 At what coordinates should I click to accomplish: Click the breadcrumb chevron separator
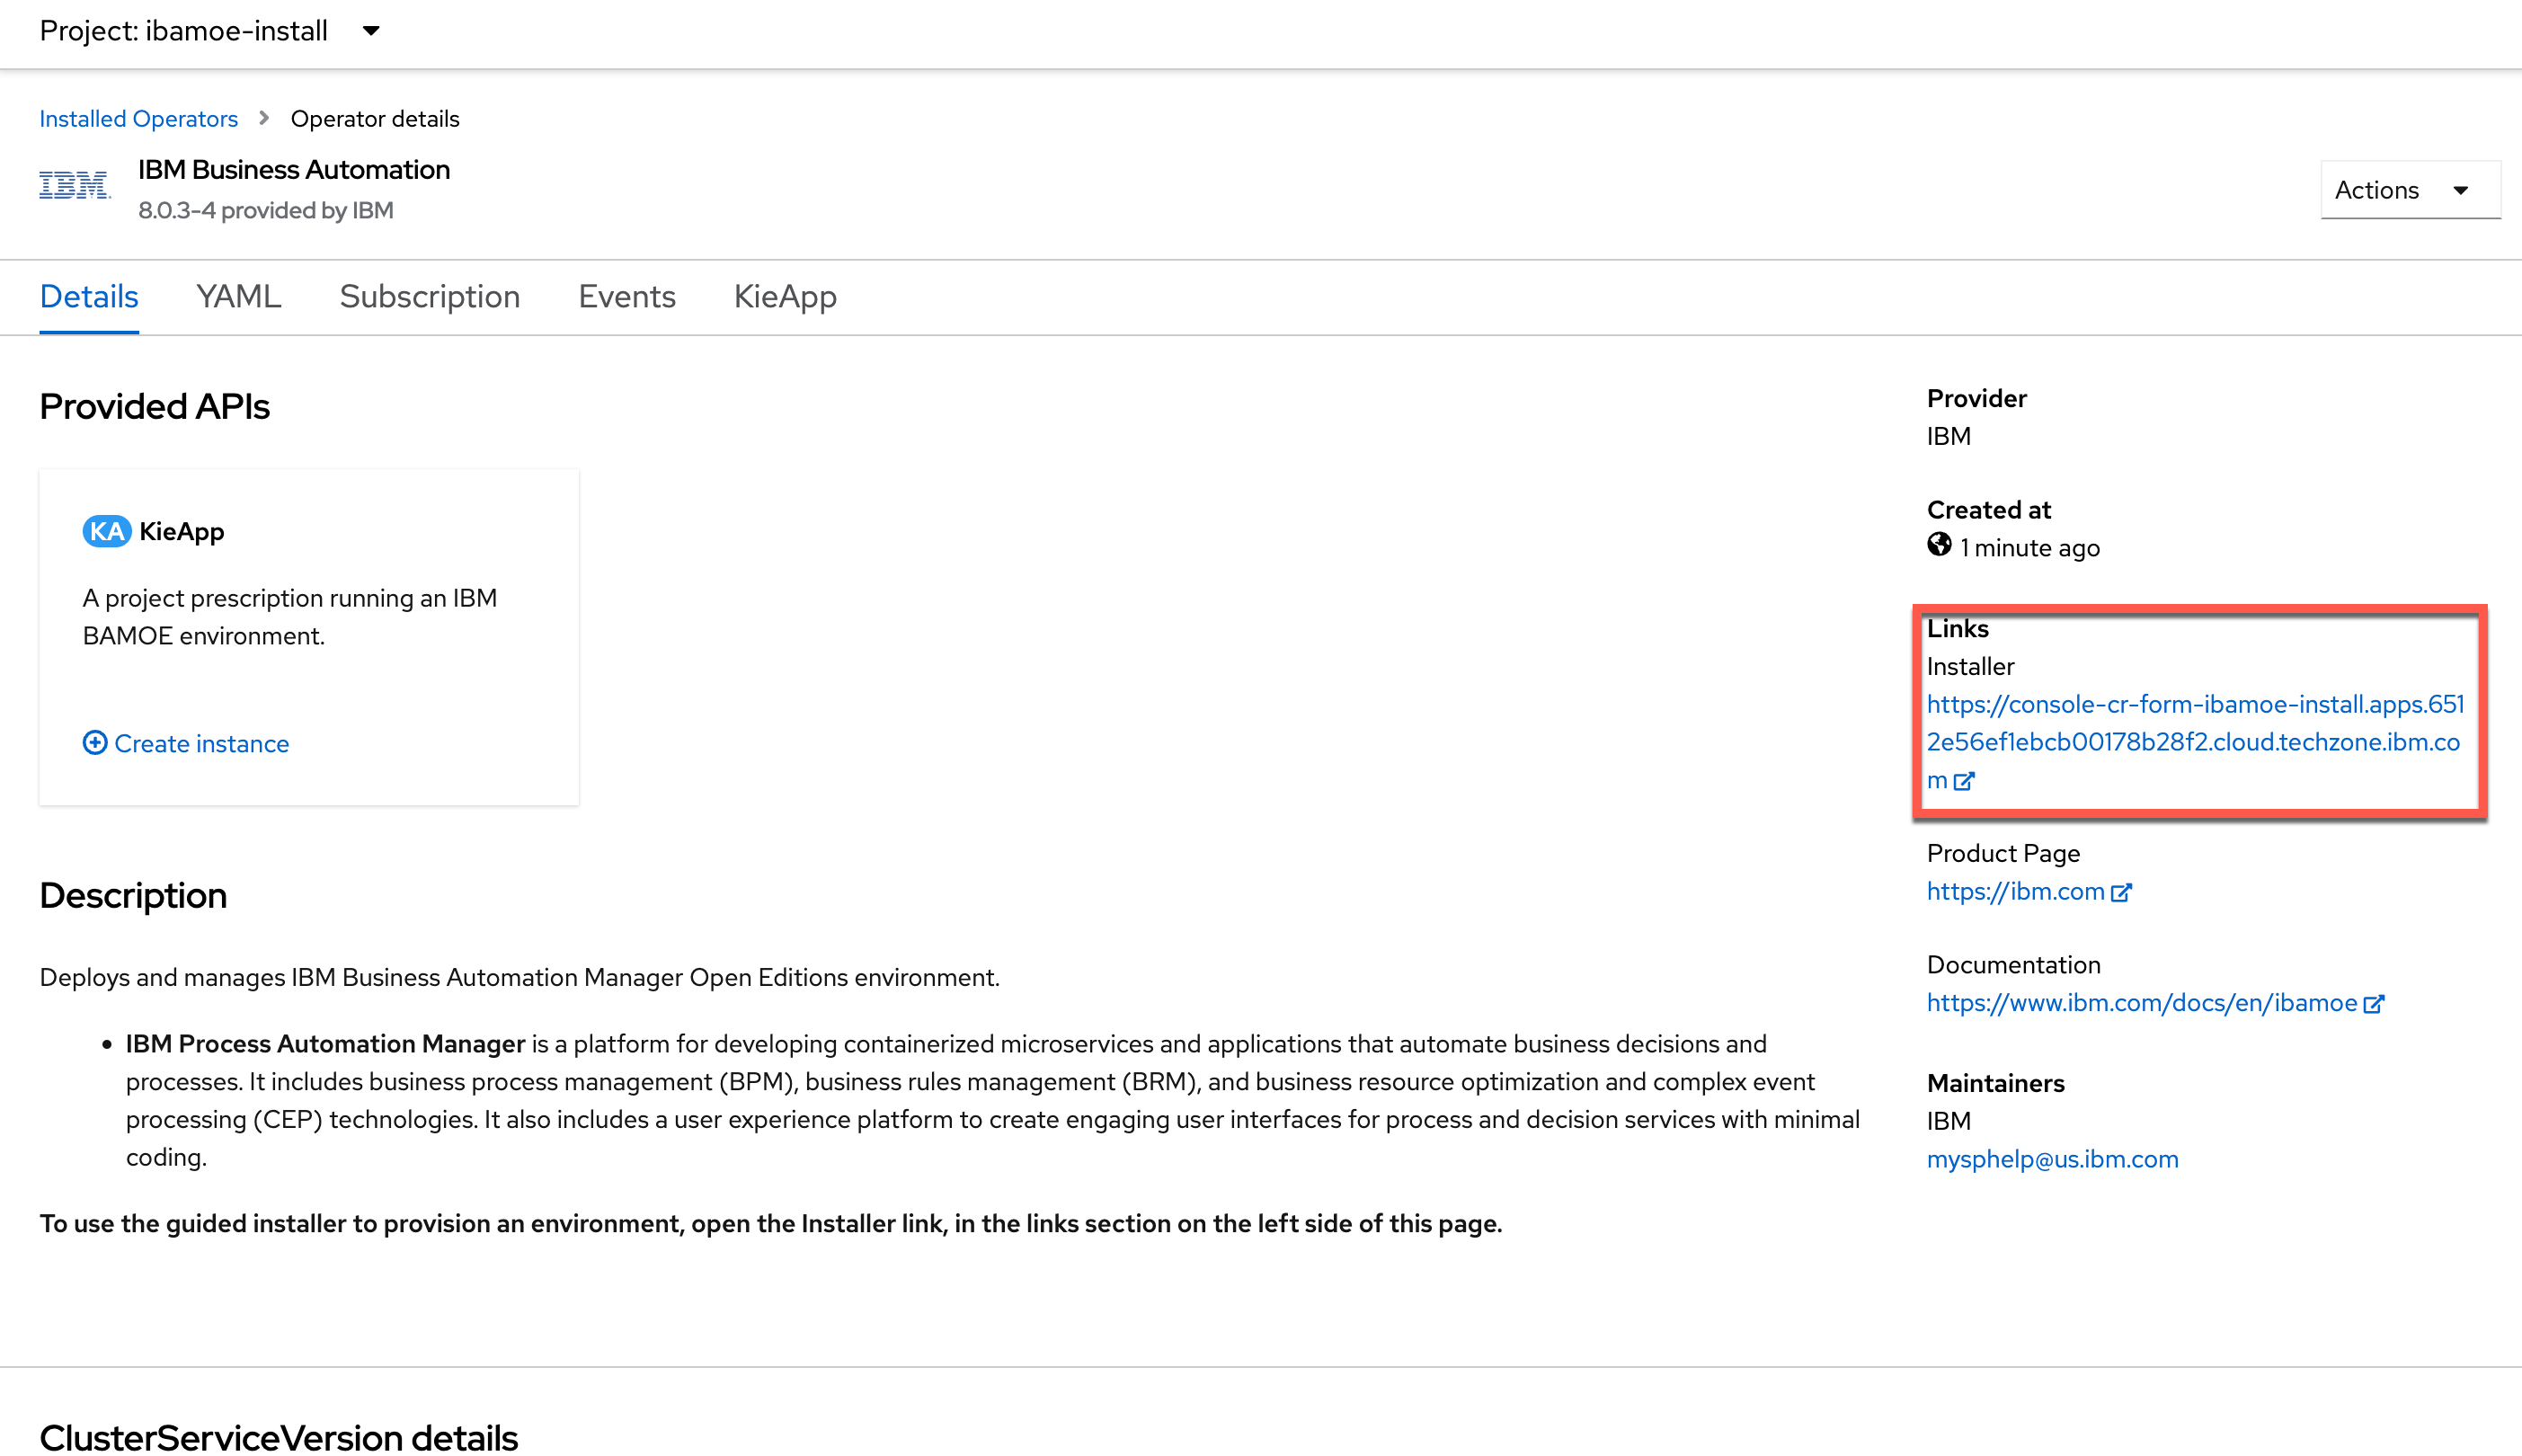(264, 118)
